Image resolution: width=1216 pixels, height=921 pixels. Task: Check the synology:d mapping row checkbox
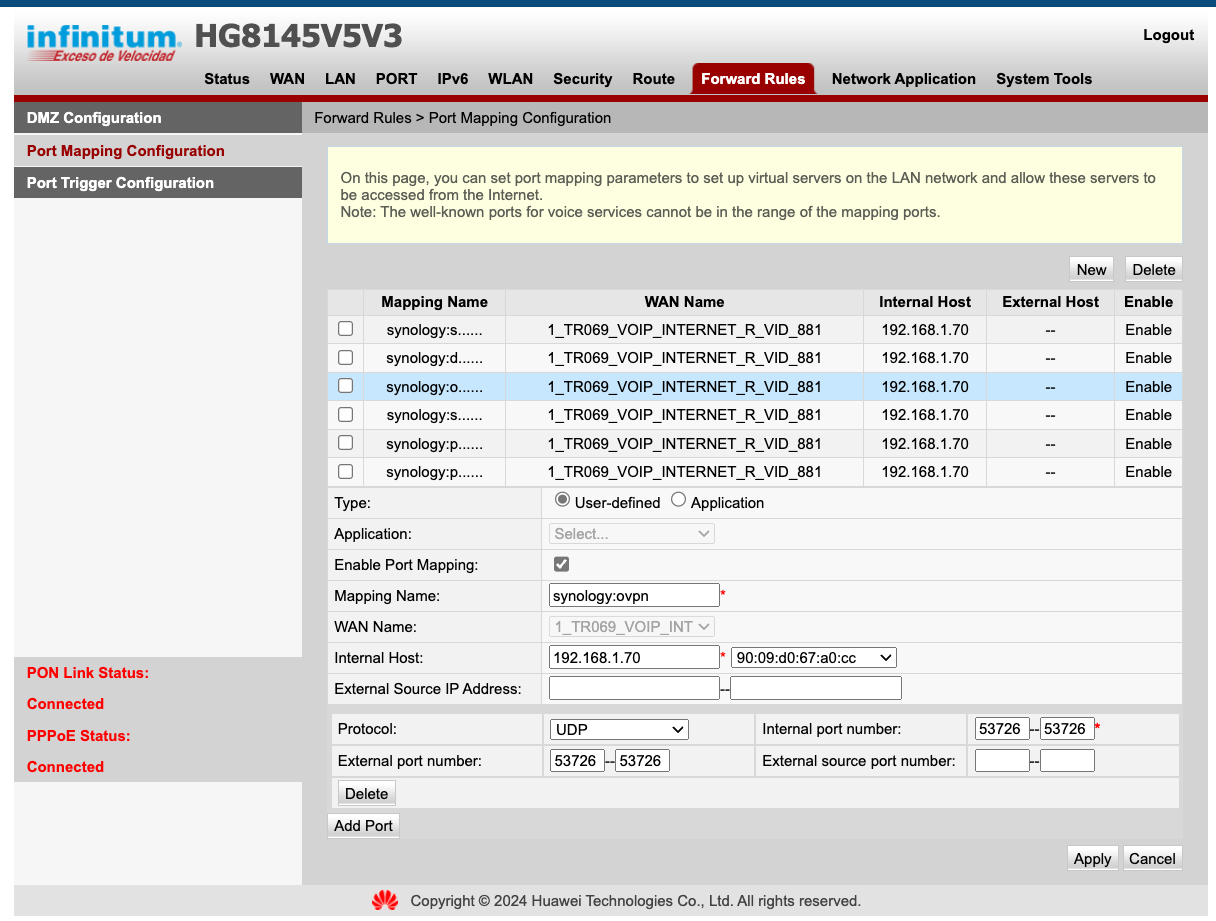[x=345, y=357]
